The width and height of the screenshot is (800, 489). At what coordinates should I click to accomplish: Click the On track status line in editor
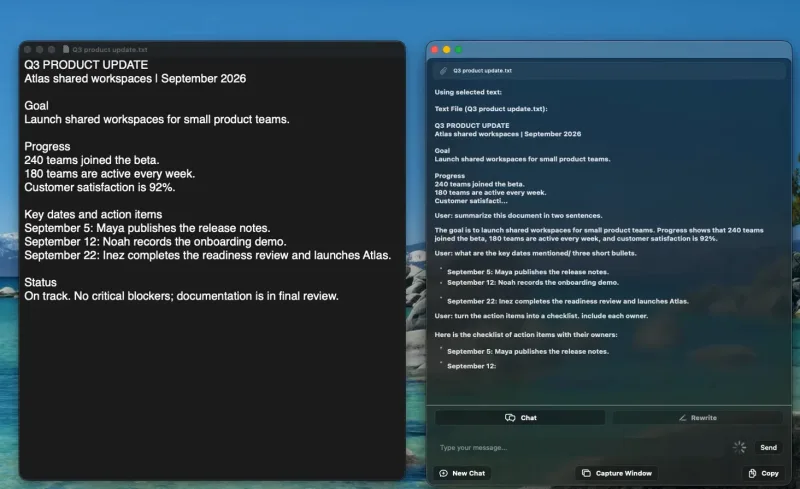(182, 296)
